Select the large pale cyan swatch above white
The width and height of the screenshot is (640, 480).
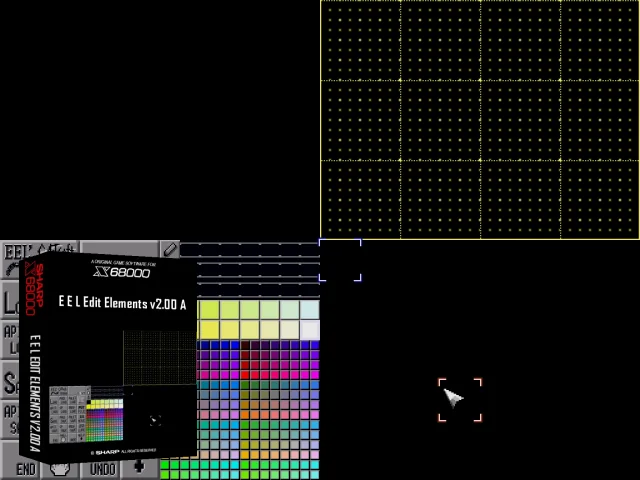[x=310, y=310]
